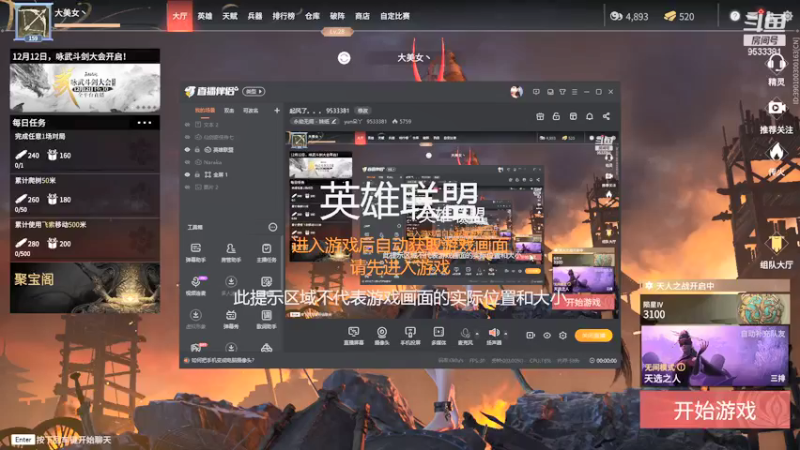Add 摄像头 camera source
The width and height of the screenshot is (800, 450).
tap(382, 336)
